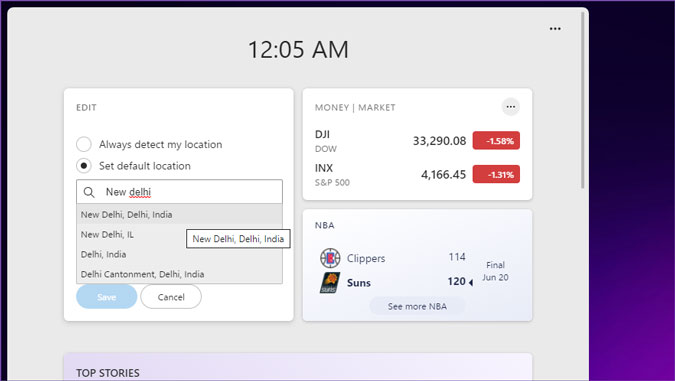The height and width of the screenshot is (381, 675).
Task: Click the NBA card heading
Action: (325, 225)
